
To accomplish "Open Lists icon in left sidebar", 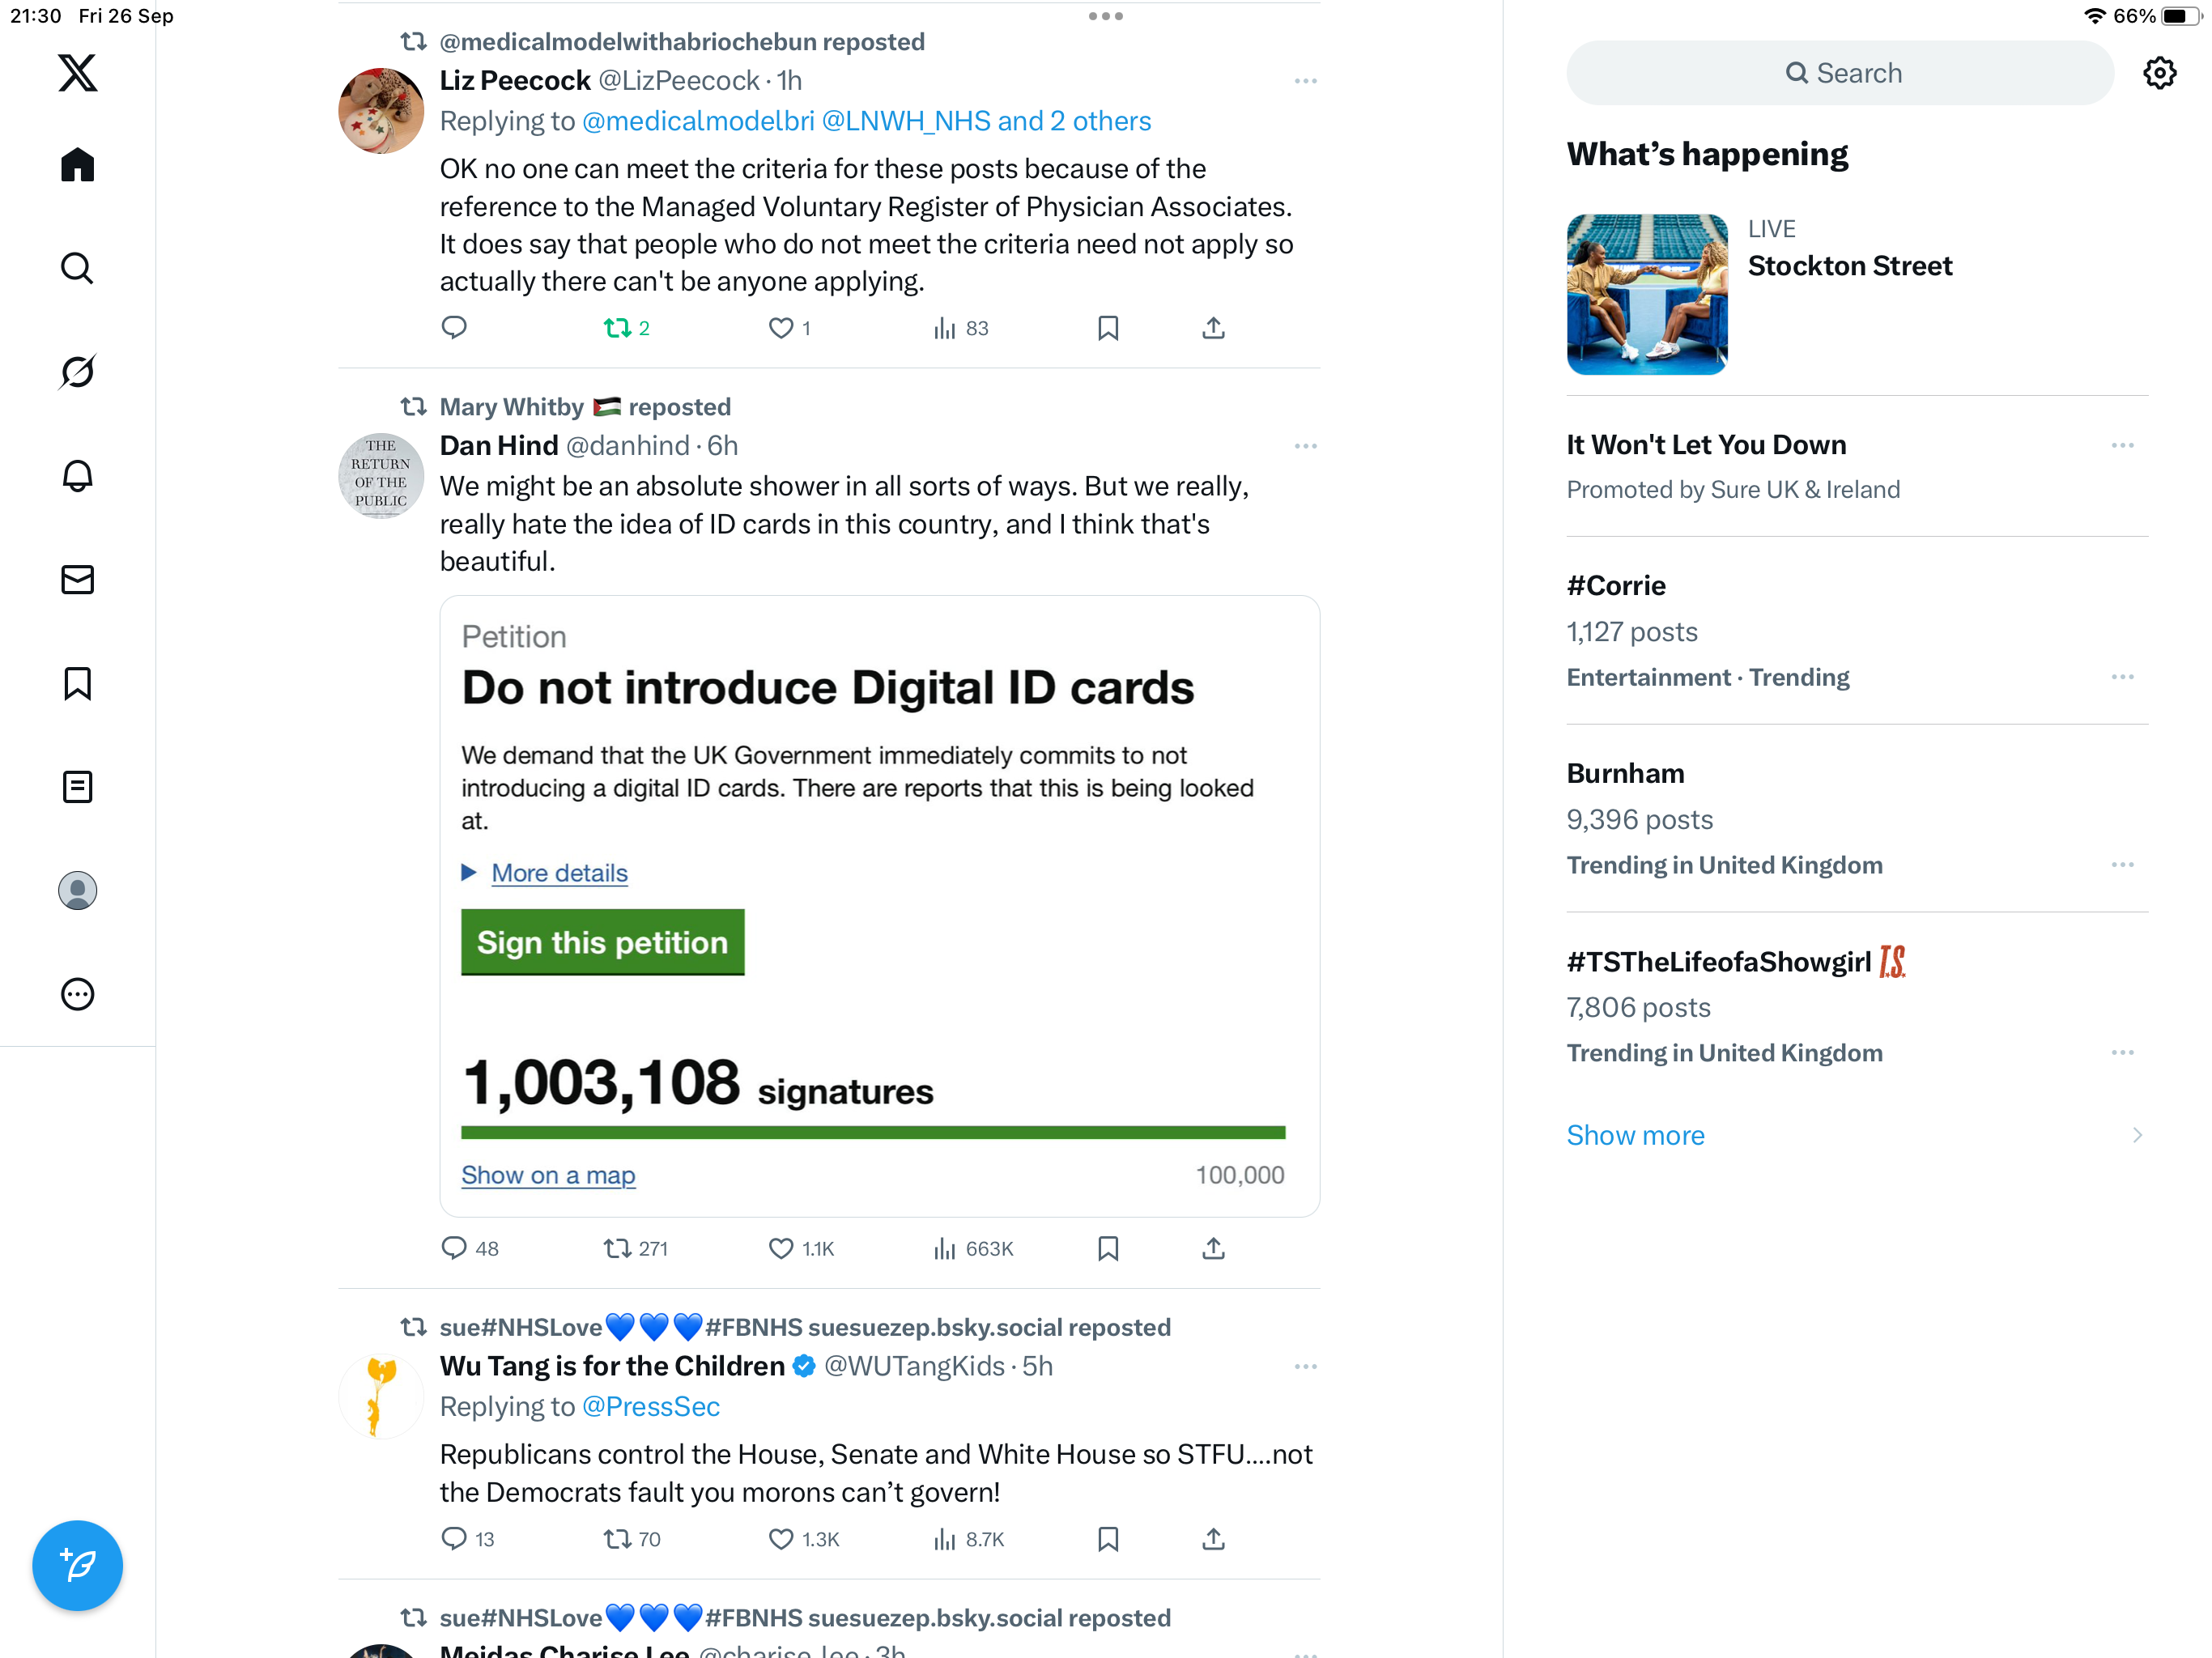I will [x=77, y=787].
